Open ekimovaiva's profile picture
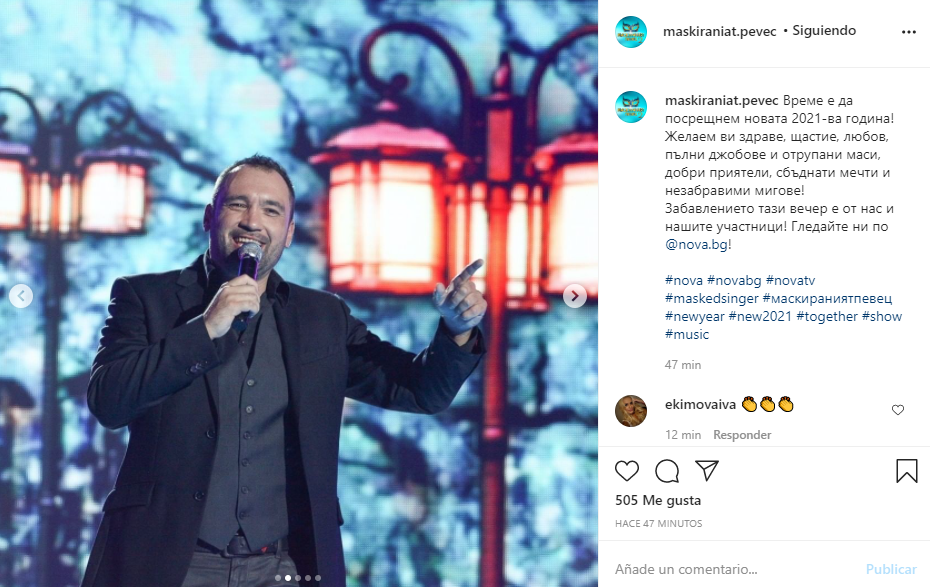Screen dimensions: 930x587 point(631,411)
